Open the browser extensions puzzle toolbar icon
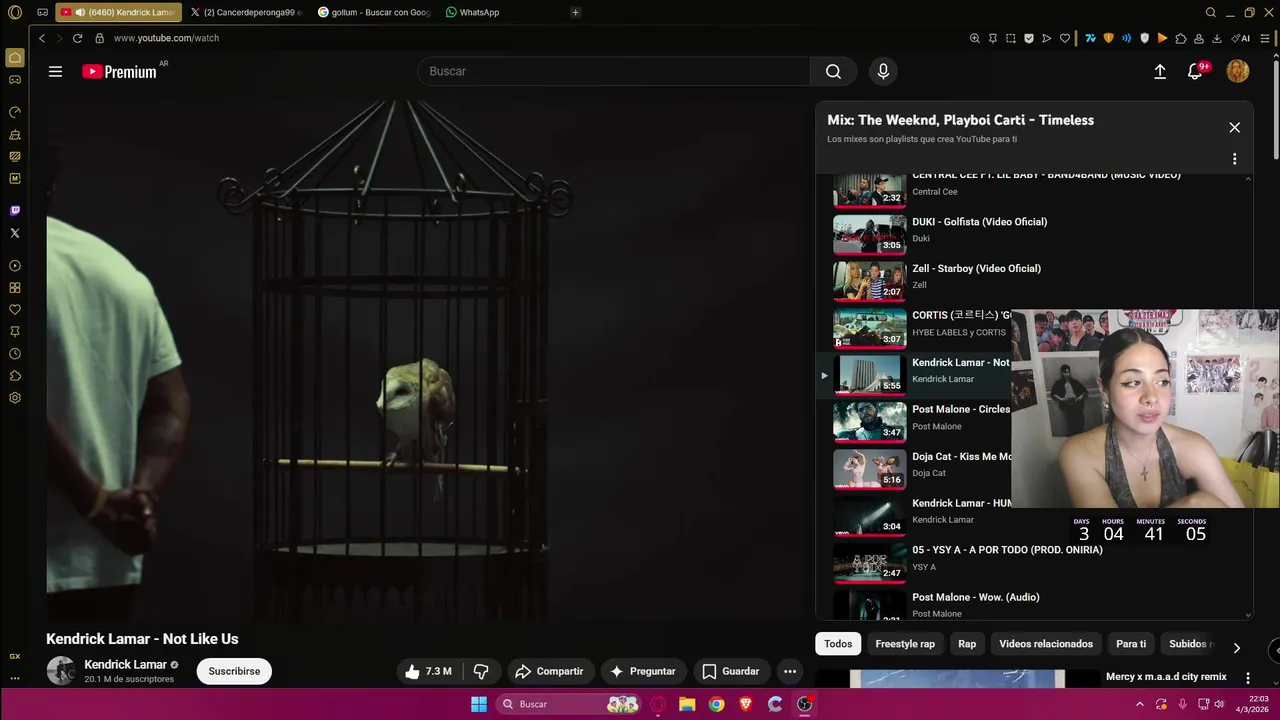The image size is (1280, 720). [x=1181, y=38]
